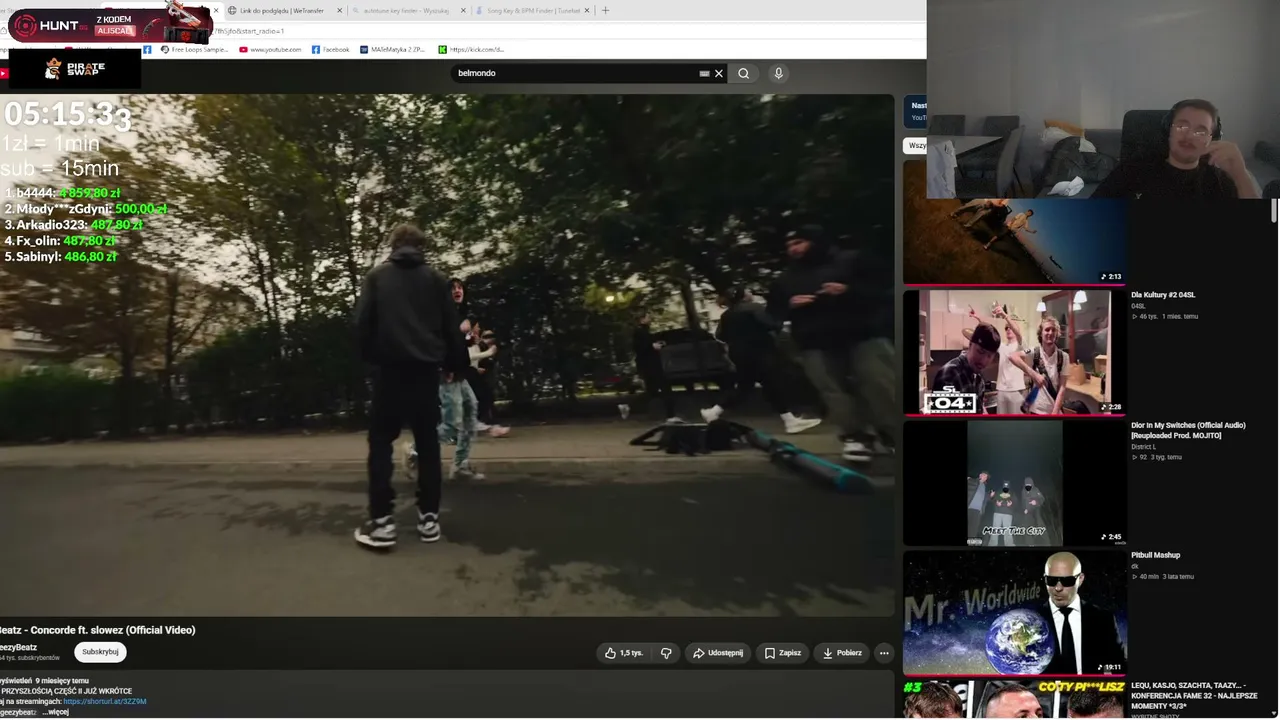Open the Dior In My Switches thumbnail
This screenshot has width=1280, height=720.
(x=1014, y=483)
